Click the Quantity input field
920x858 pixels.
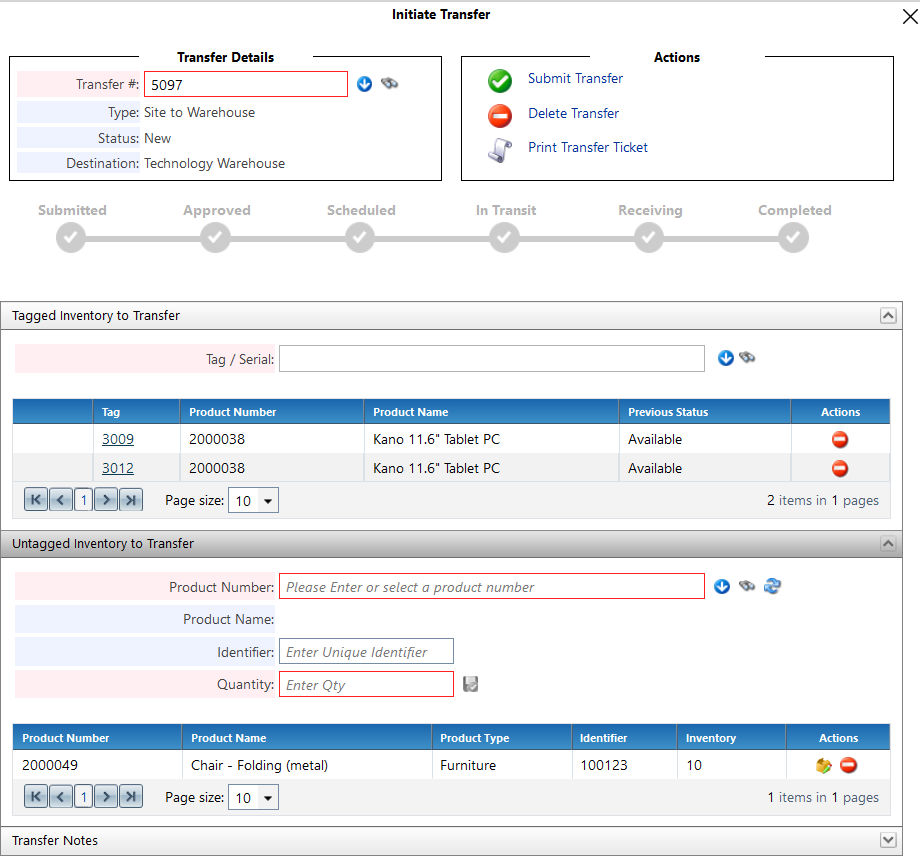point(366,684)
